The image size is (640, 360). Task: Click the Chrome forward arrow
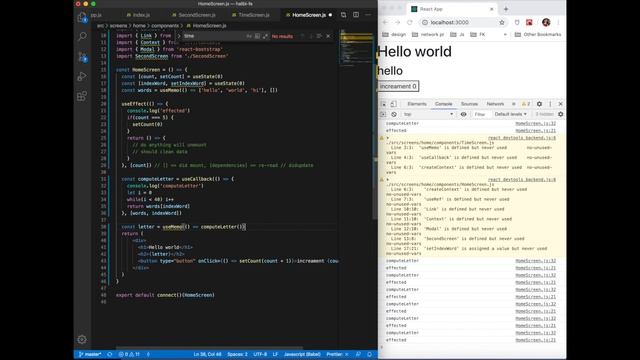pyautogui.click(x=398, y=22)
